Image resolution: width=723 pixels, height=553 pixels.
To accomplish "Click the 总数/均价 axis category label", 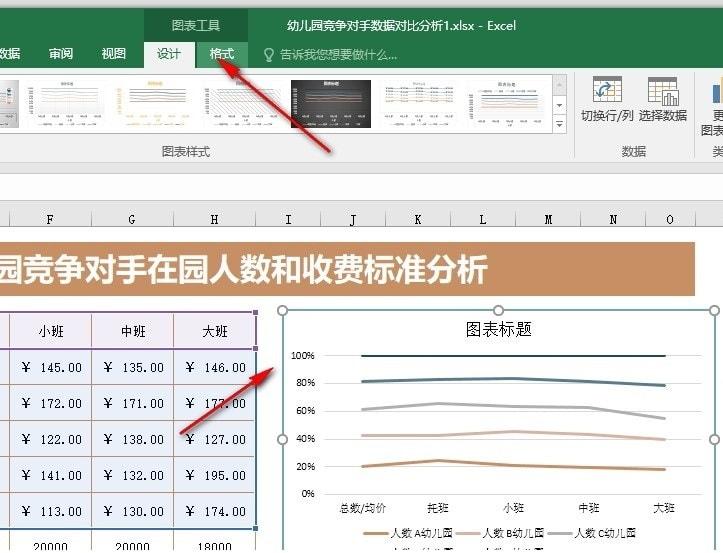I will point(362,508).
